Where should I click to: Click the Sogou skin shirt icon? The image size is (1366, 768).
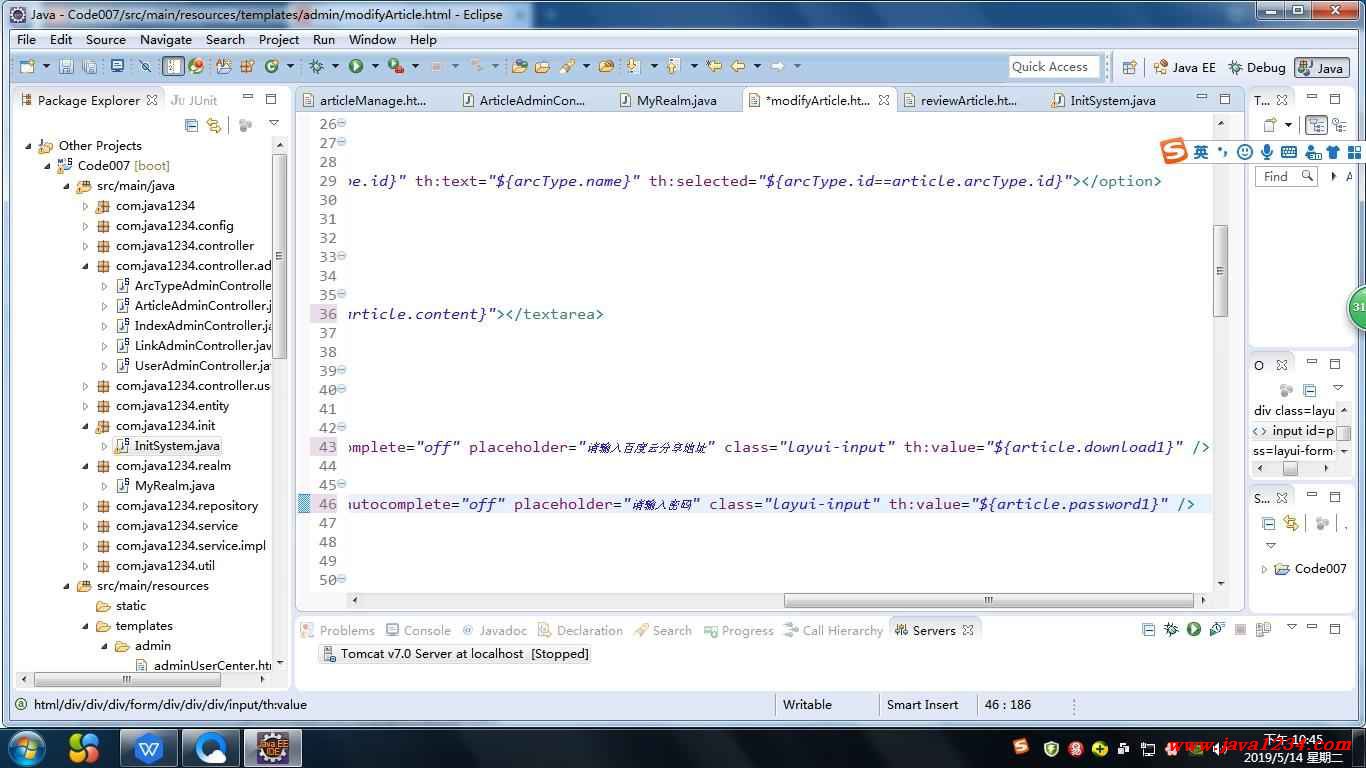[1333, 152]
